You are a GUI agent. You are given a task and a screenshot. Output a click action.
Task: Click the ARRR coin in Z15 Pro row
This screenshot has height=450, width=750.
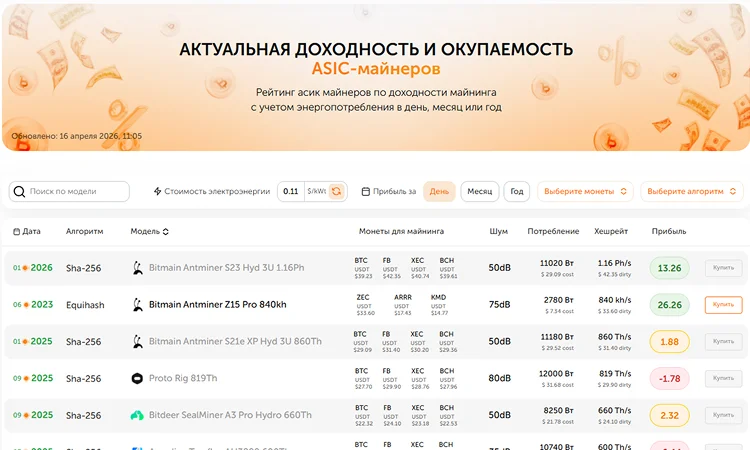click(x=402, y=305)
